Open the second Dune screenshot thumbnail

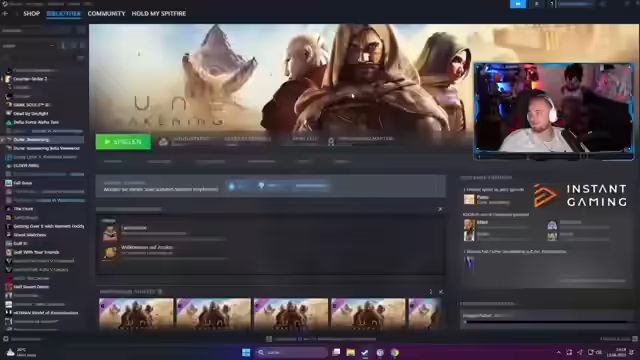(213, 313)
